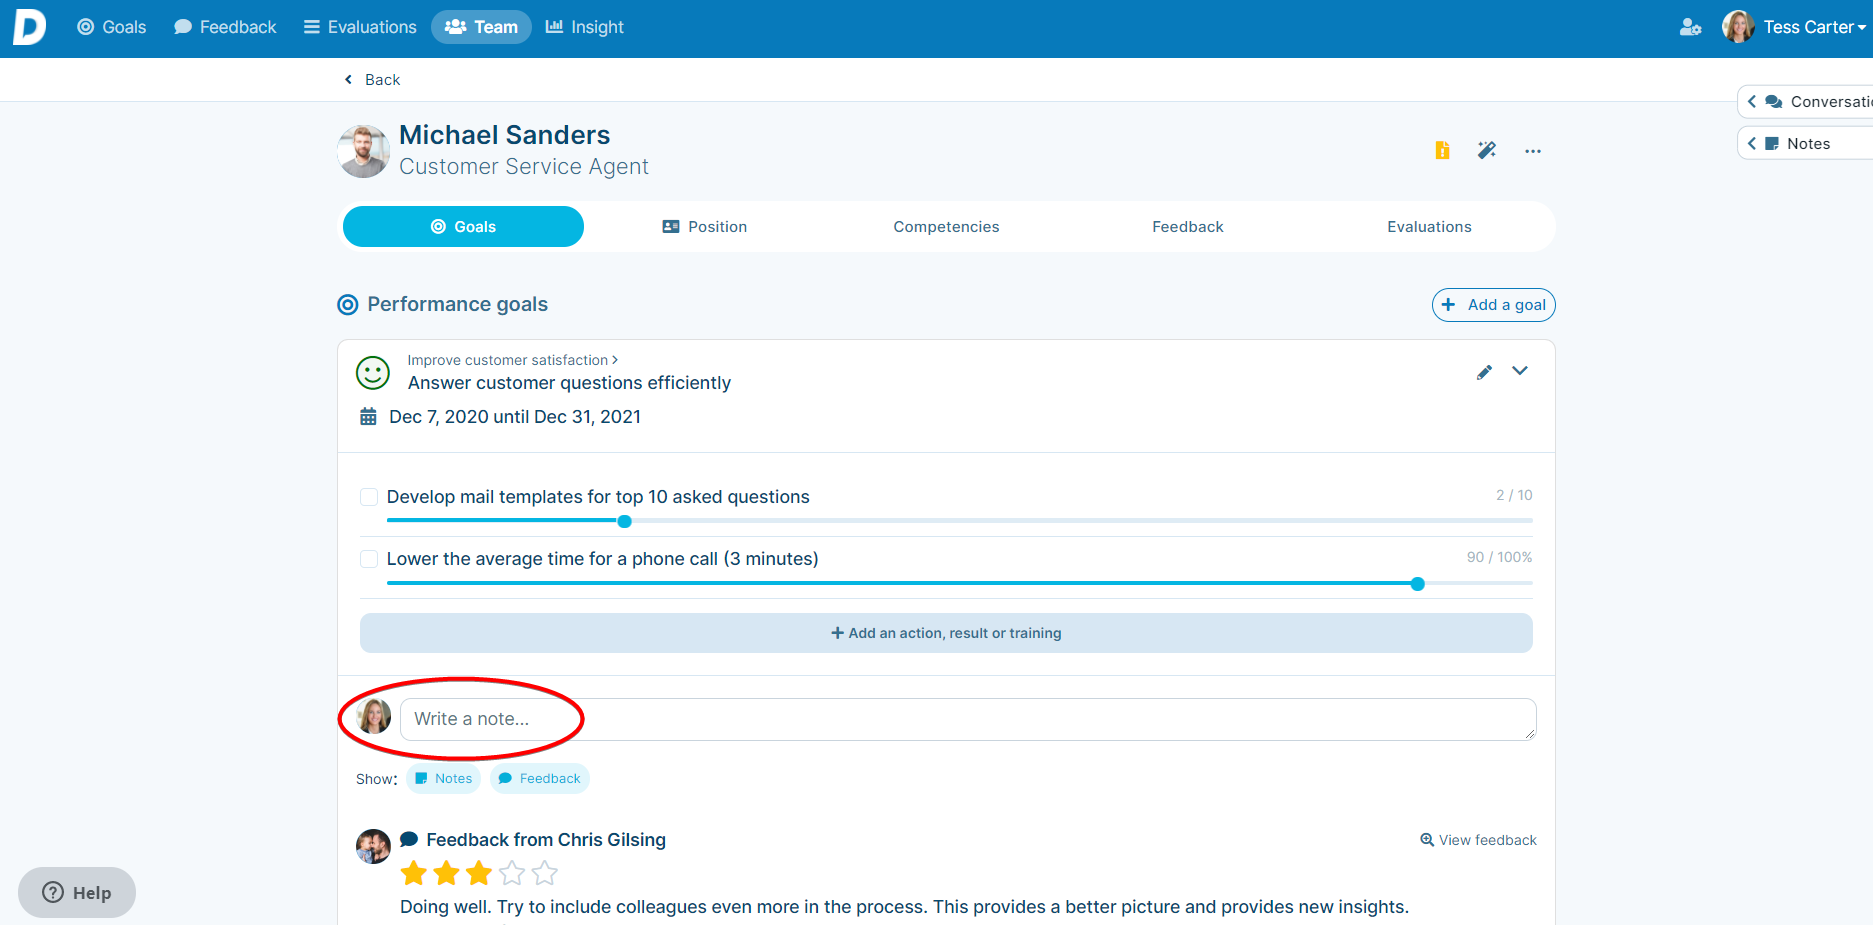The image size is (1873, 925).
Task: Click Add an action, result or training
Action: tap(946, 633)
